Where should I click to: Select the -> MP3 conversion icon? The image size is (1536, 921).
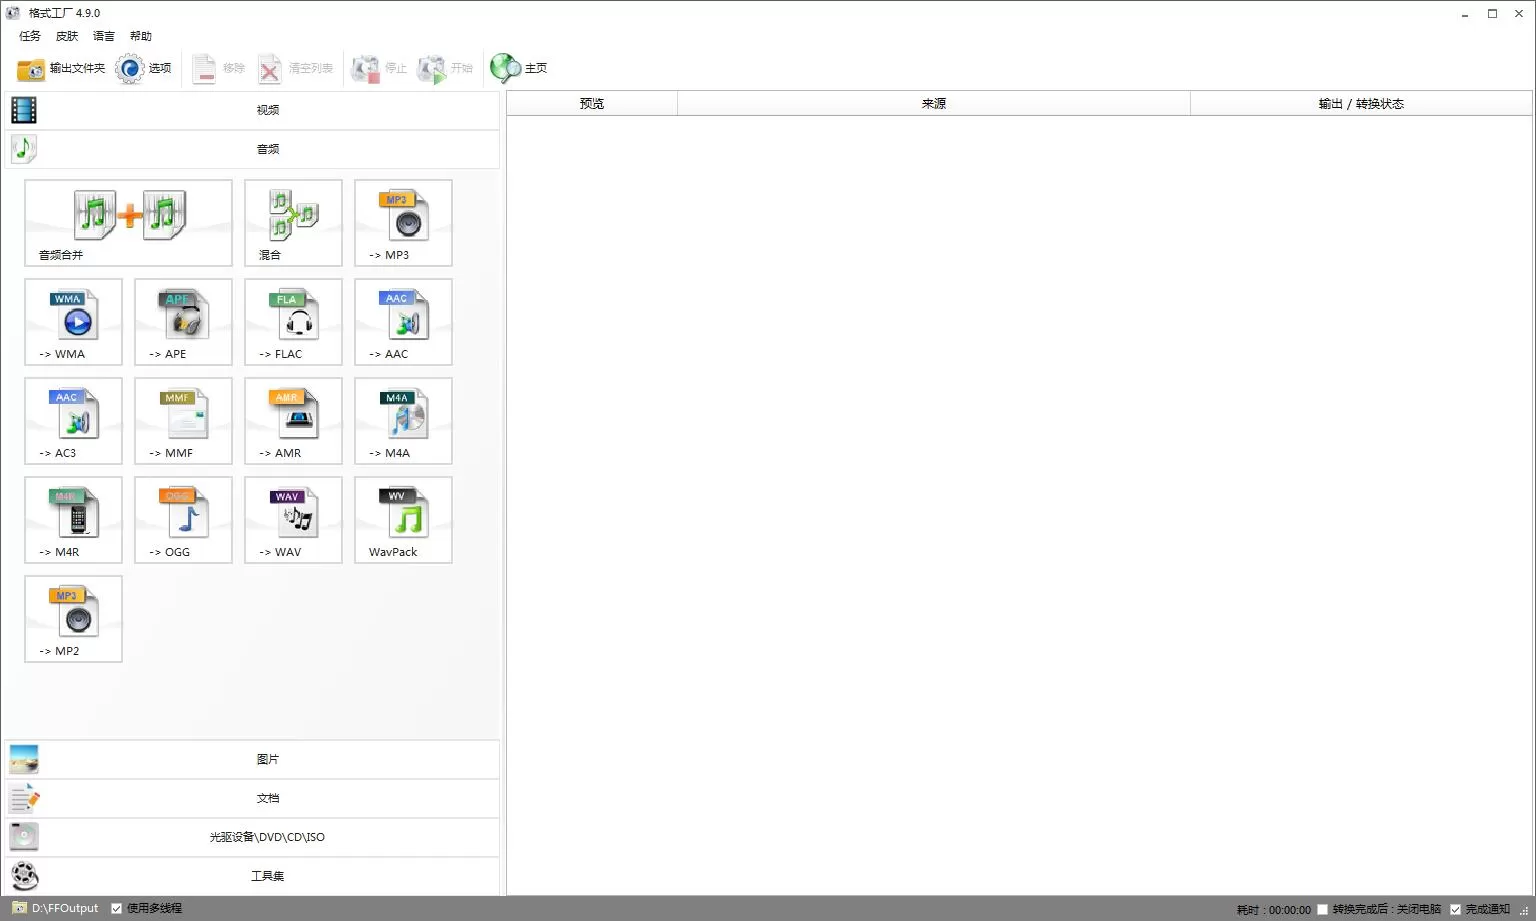(403, 223)
